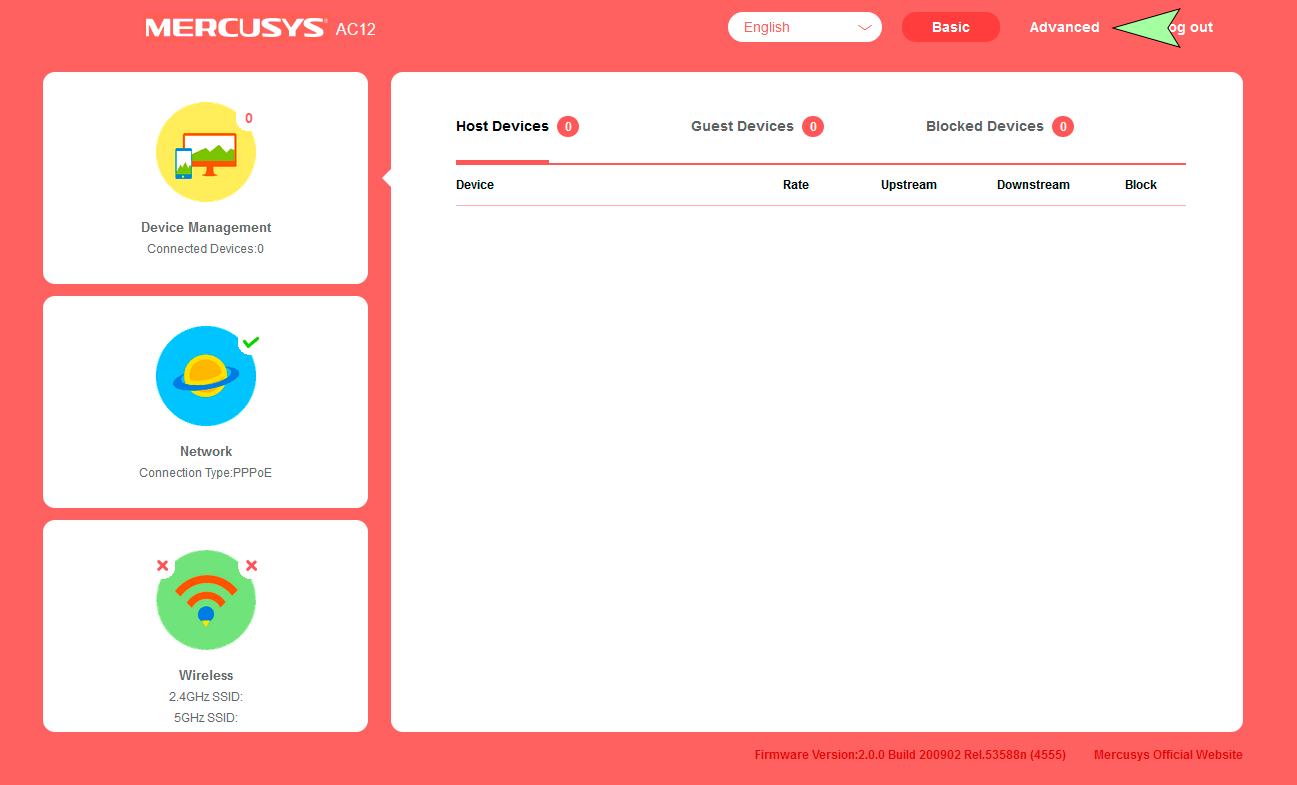Open the Wireless settings Wi-Fi icon
The width and height of the screenshot is (1297, 785).
pyautogui.click(x=205, y=600)
